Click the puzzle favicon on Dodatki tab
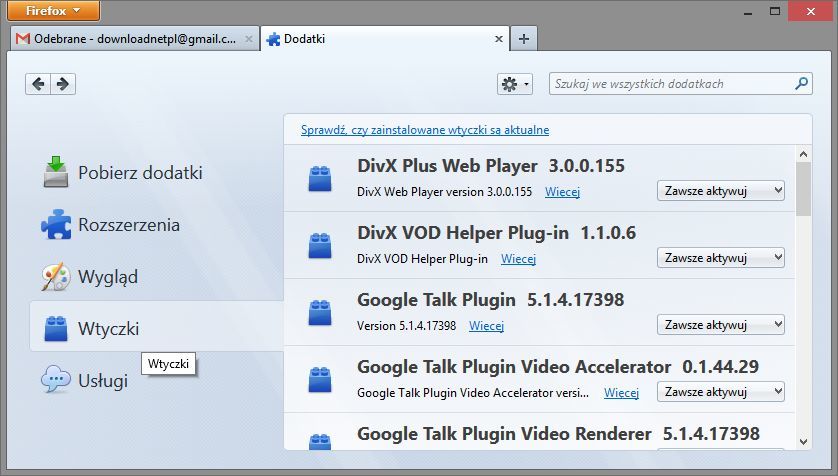Image resolution: width=838 pixels, height=476 pixels. point(273,39)
